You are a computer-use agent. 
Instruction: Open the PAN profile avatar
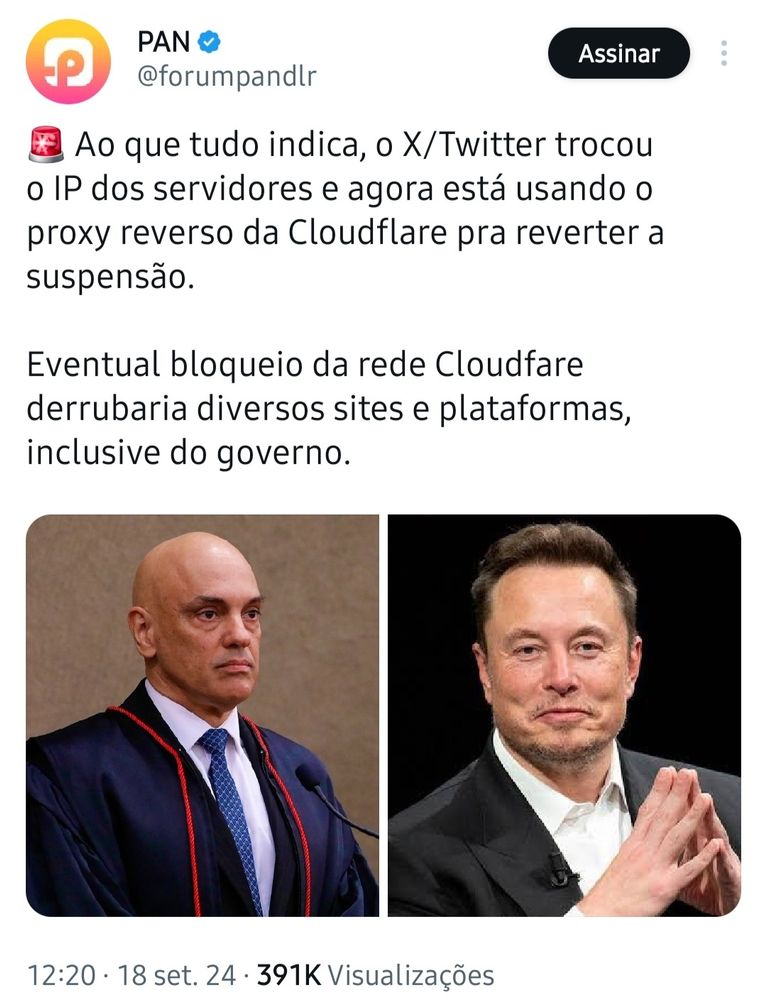[x=68, y=61]
